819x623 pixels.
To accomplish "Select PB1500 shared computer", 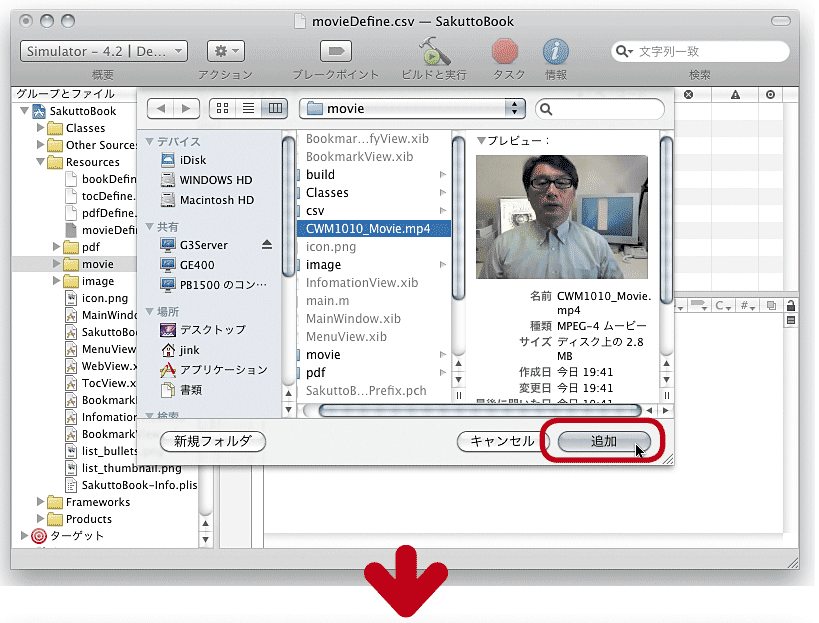I will (214, 285).
